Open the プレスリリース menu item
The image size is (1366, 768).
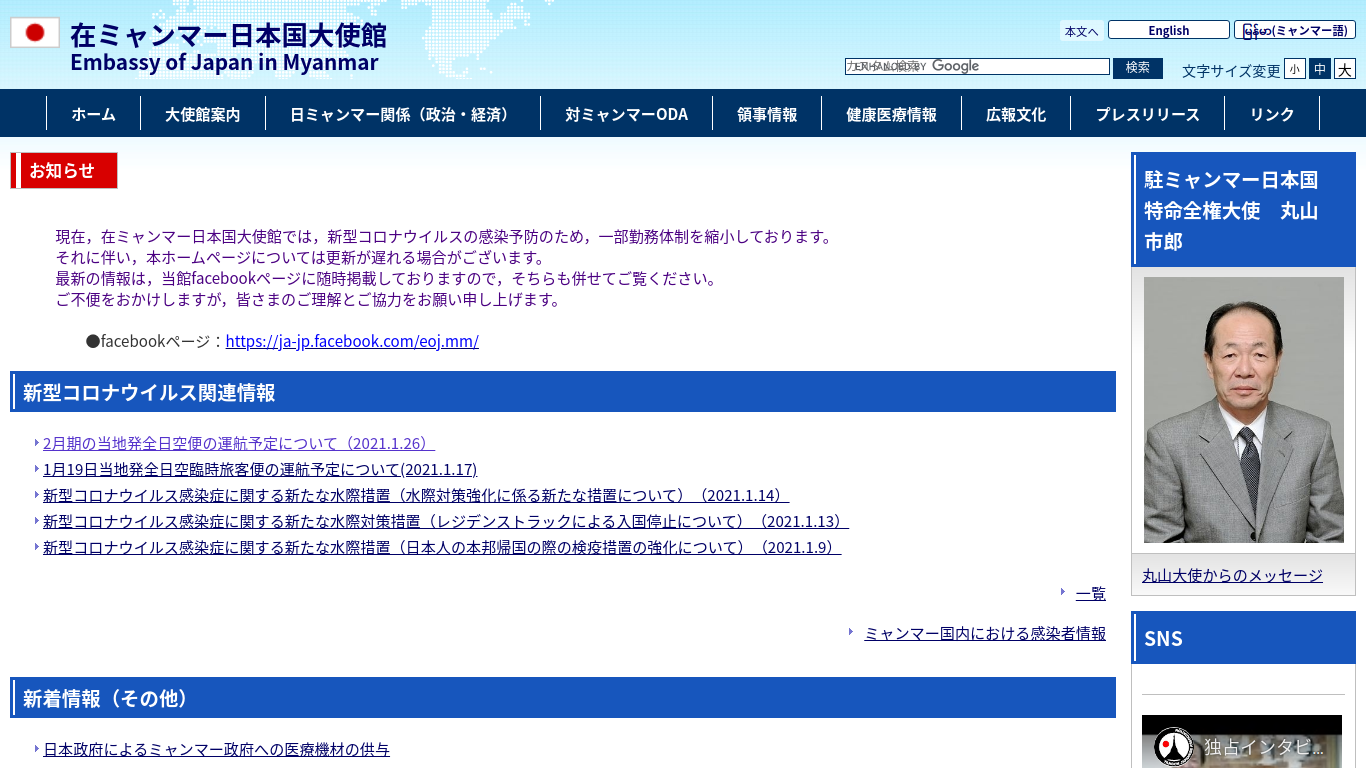pyautogui.click(x=1147, y=114)
